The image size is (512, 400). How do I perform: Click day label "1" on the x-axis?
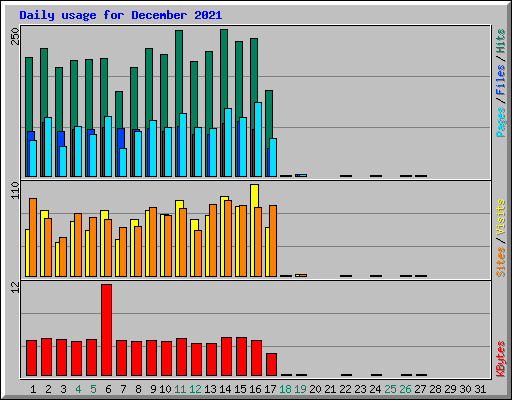33,389
